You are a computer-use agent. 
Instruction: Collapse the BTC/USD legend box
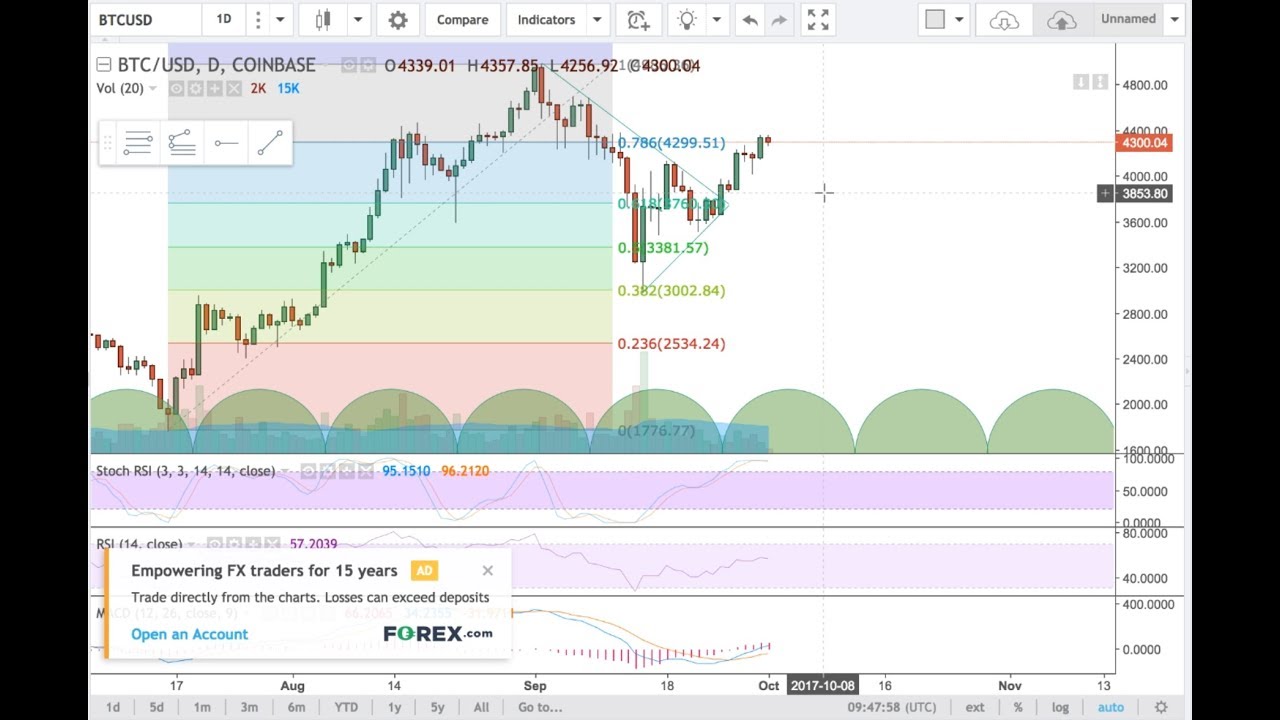103,65
